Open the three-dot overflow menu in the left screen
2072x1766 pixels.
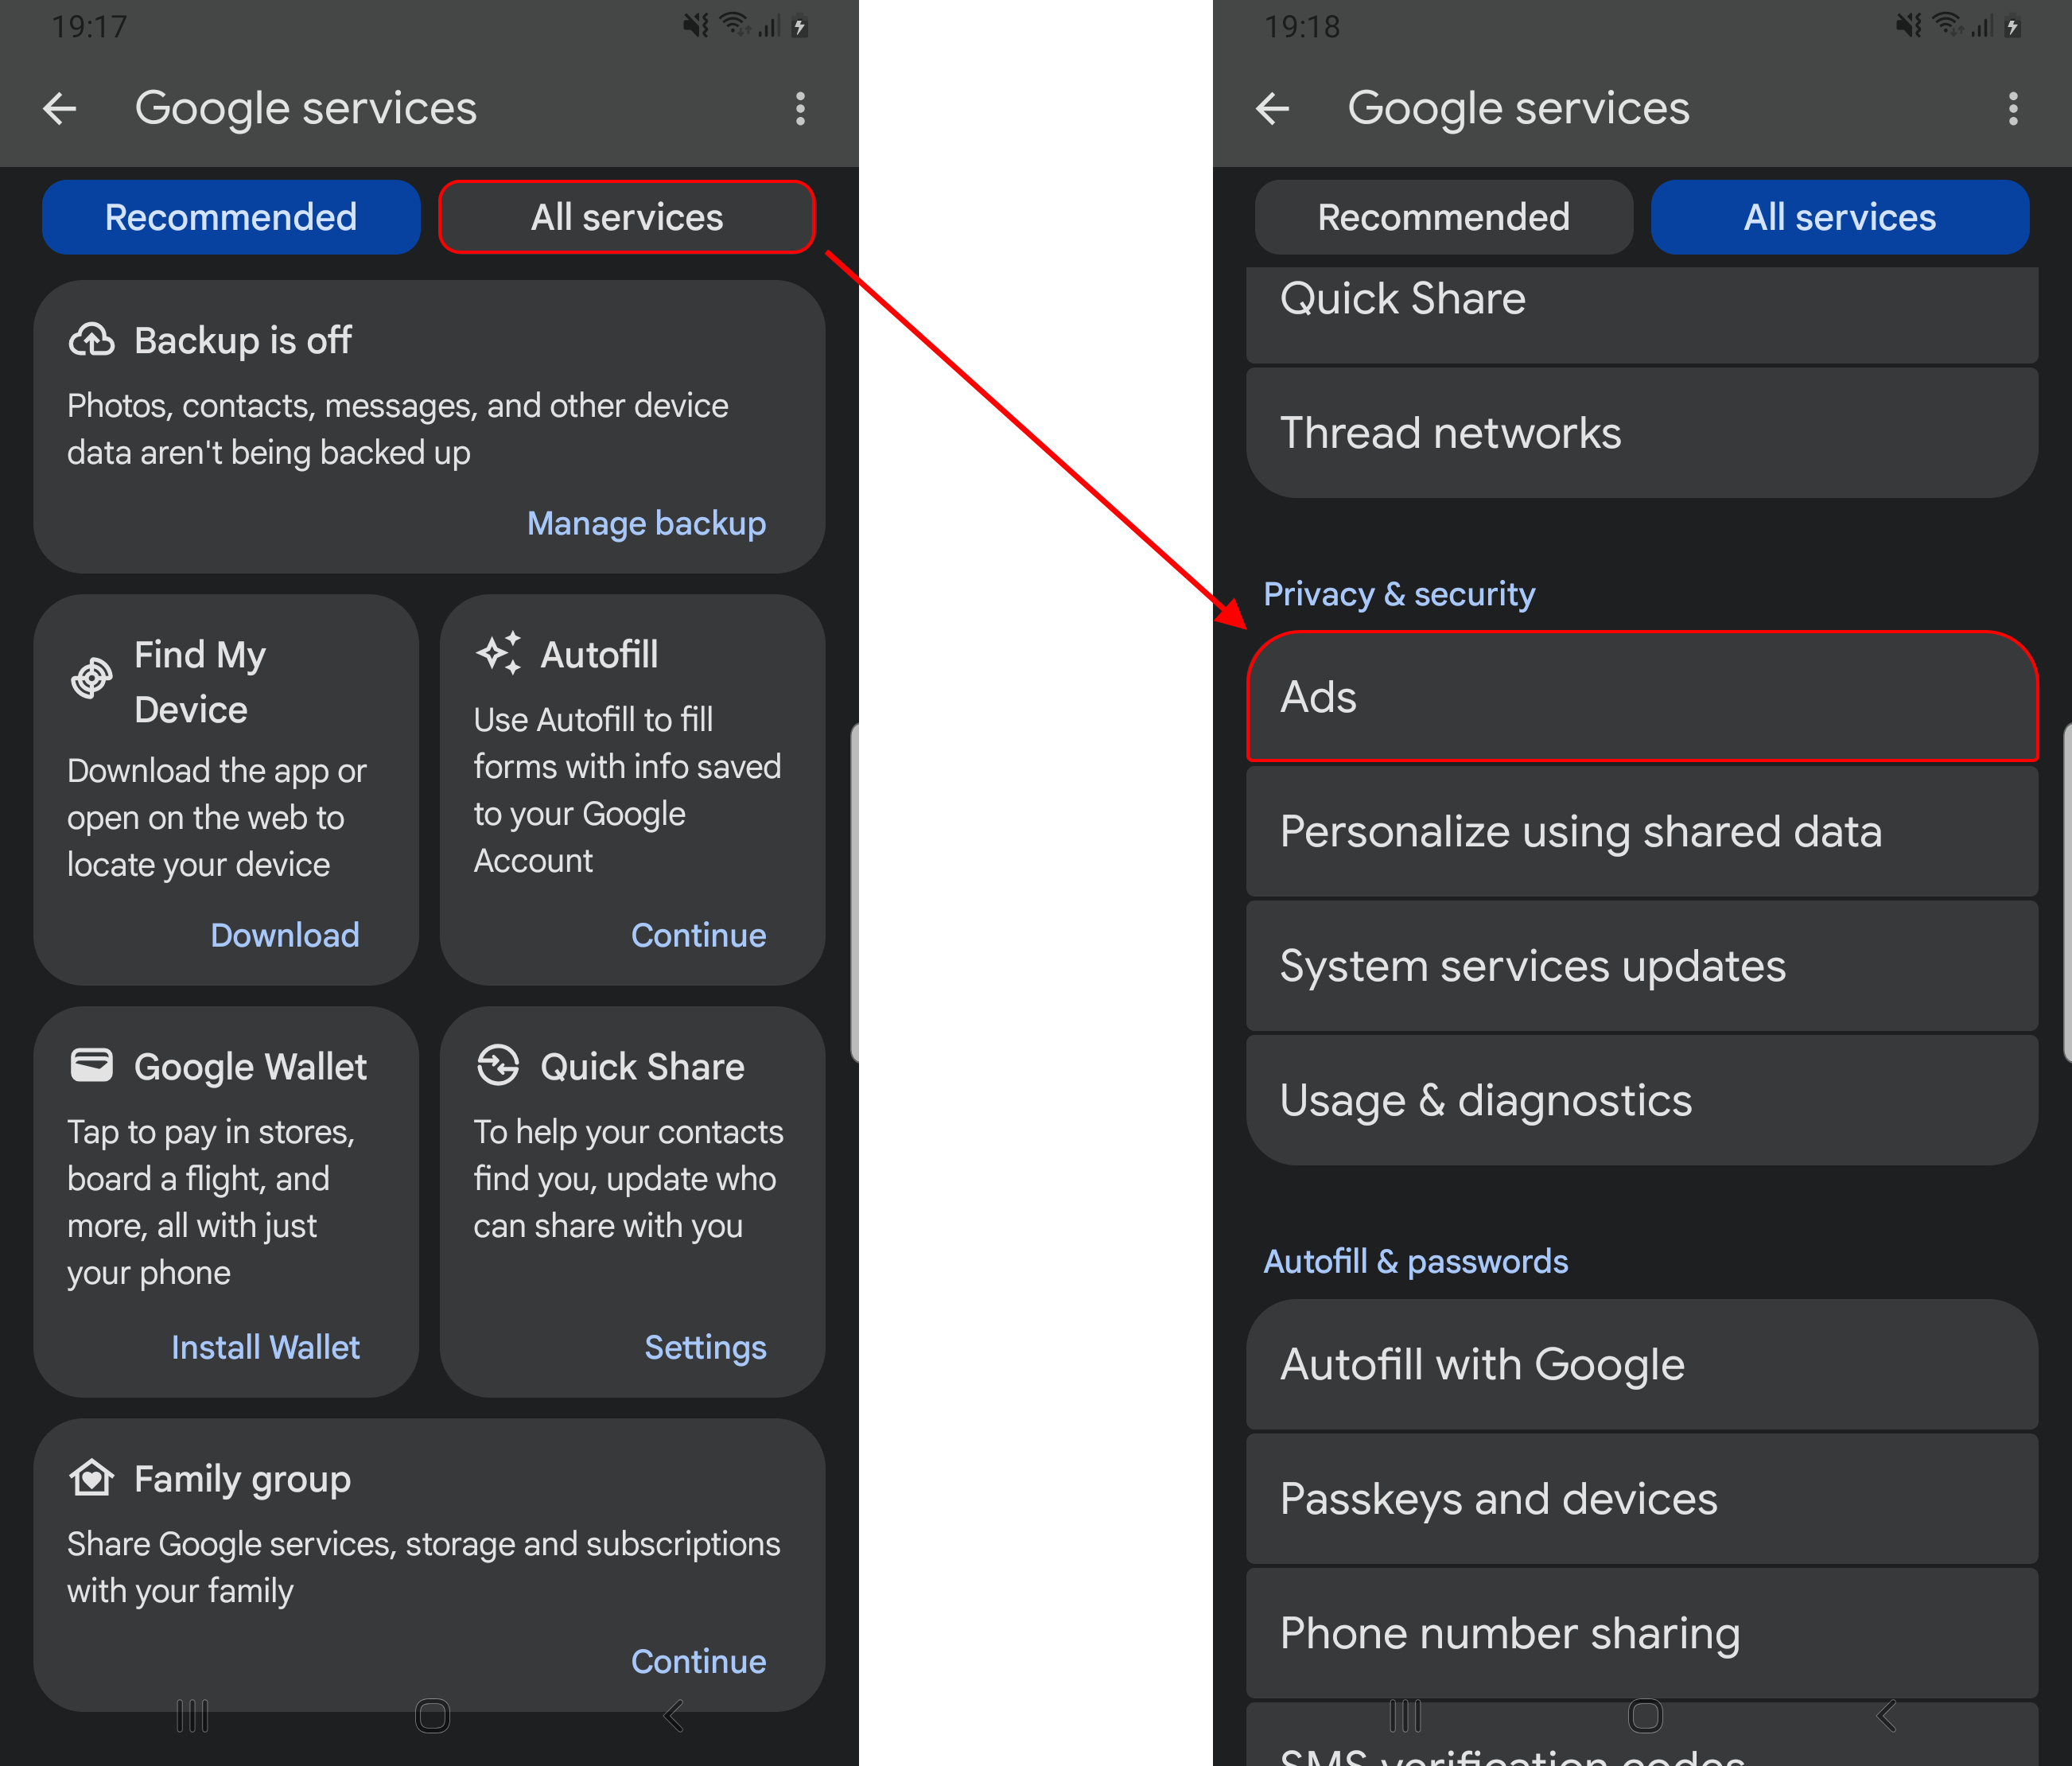(800, 108)
